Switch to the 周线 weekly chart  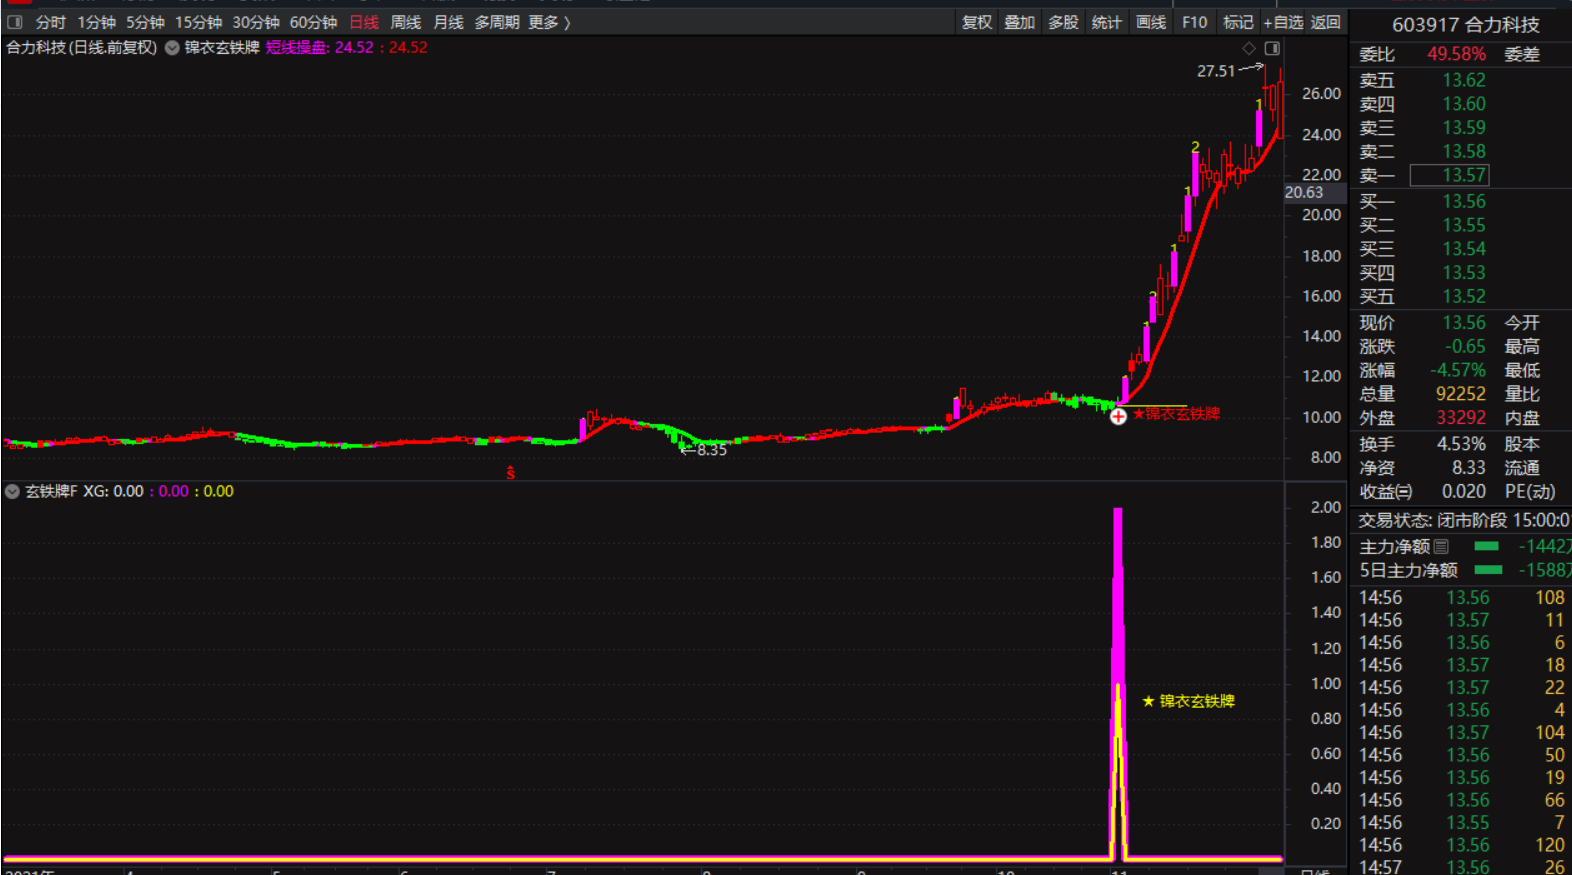tap(405, 22)
